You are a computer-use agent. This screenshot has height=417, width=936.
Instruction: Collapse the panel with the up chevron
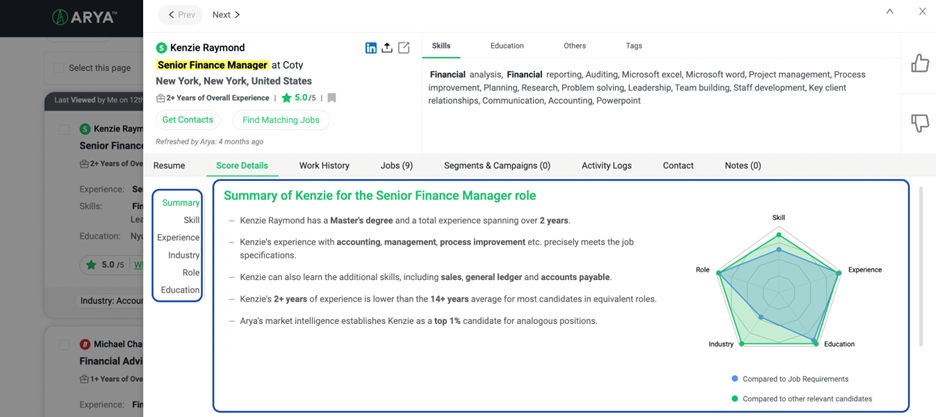890,12
